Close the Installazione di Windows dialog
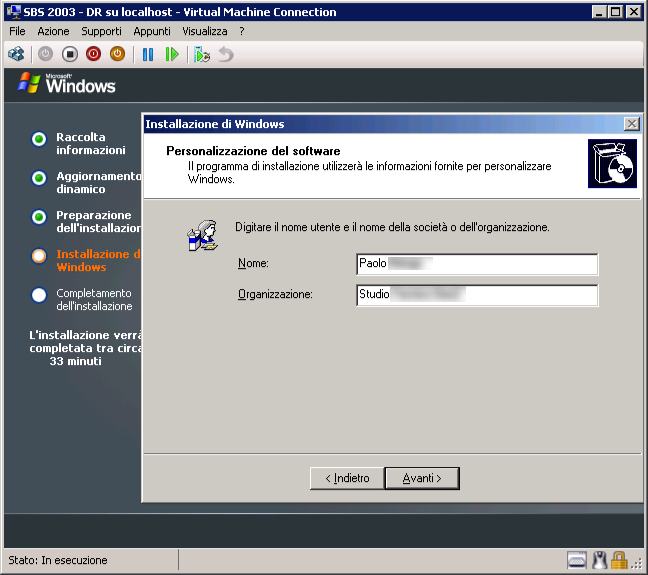Image resolution: width=648 pixels, height=575 pixels. coord(631,124)
